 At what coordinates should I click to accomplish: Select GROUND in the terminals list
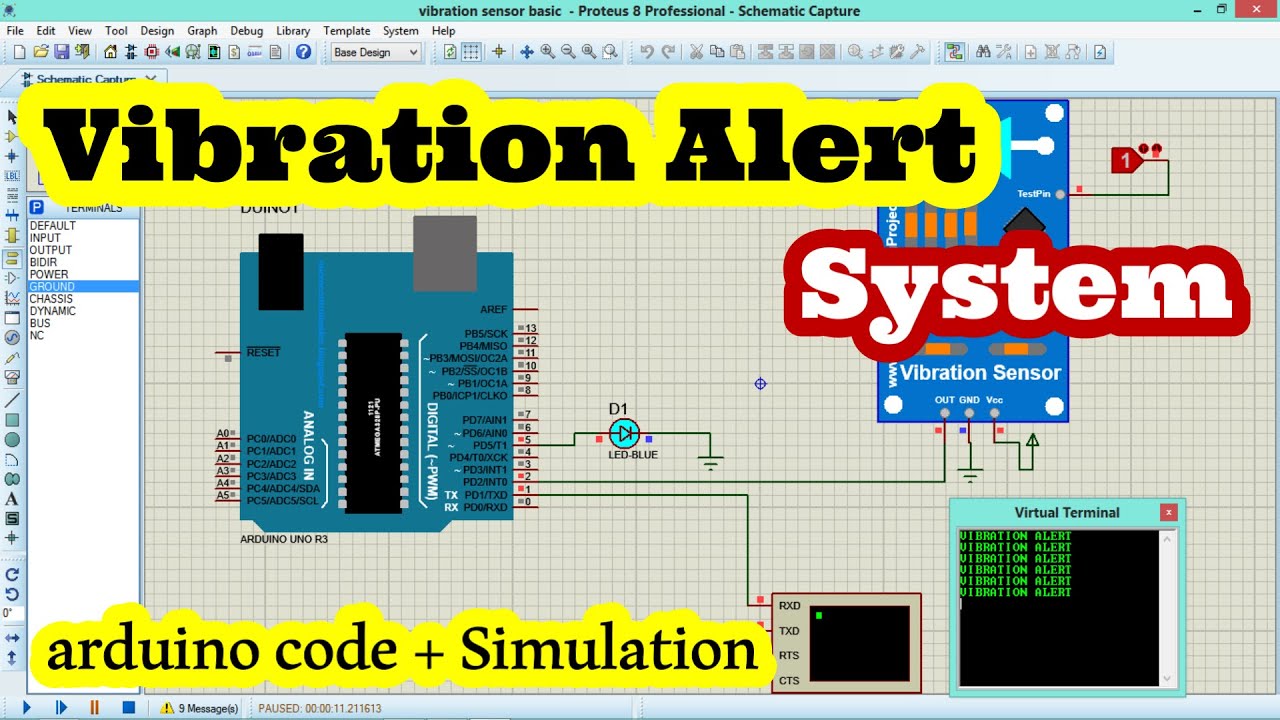[83, 287]
